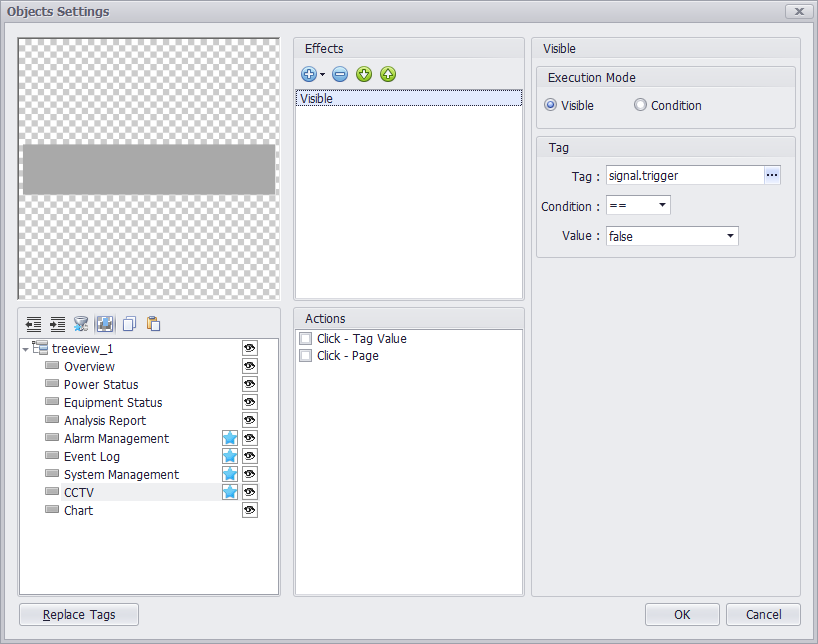Click the blue star on CCTV row

pos(230,492)
